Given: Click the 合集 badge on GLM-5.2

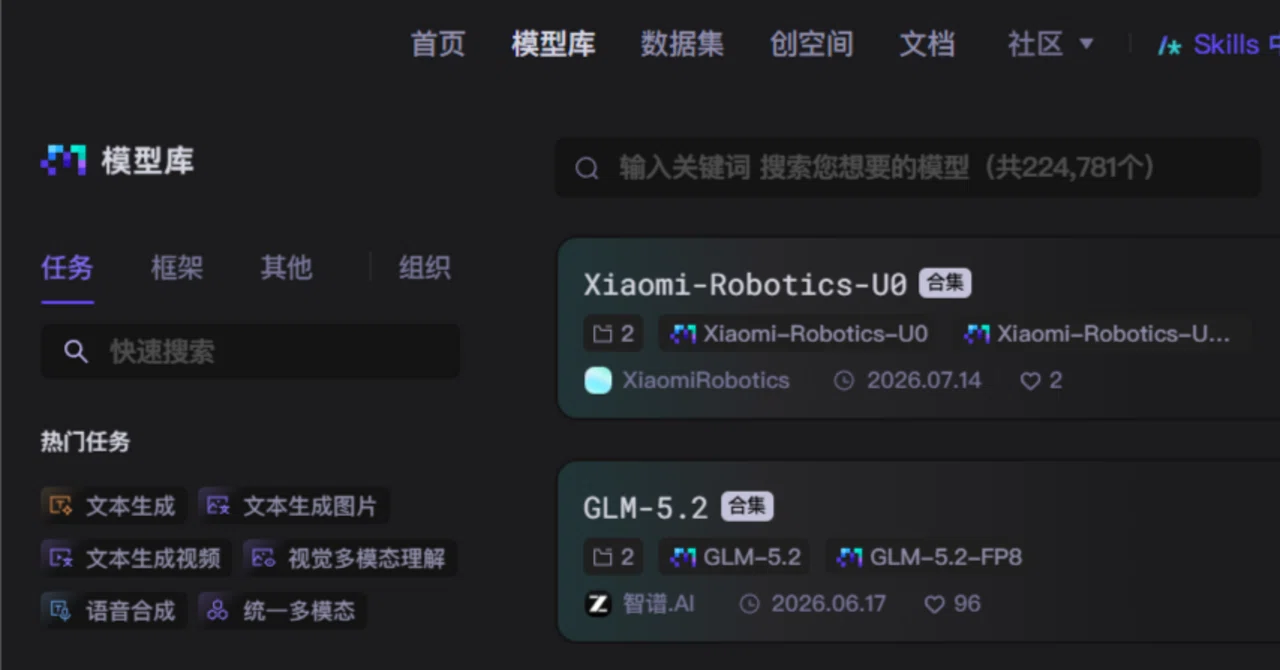Looking at the screenshot, I should [747, 506].
